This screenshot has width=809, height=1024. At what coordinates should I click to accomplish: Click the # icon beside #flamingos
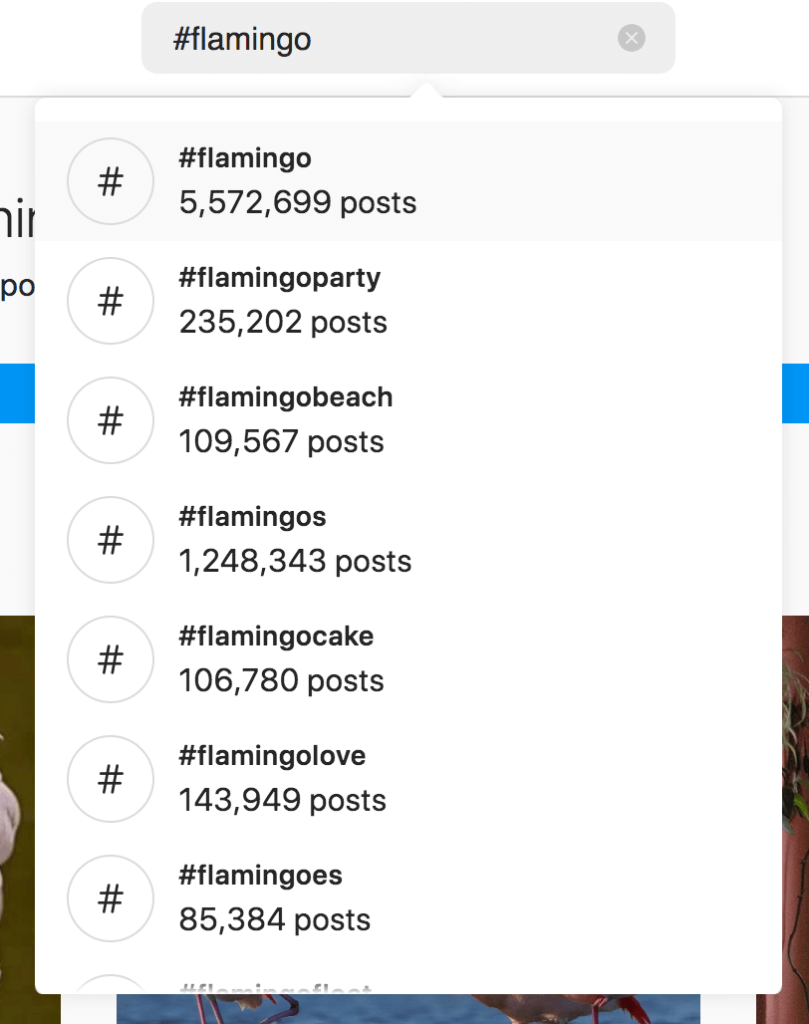point(110,540)
